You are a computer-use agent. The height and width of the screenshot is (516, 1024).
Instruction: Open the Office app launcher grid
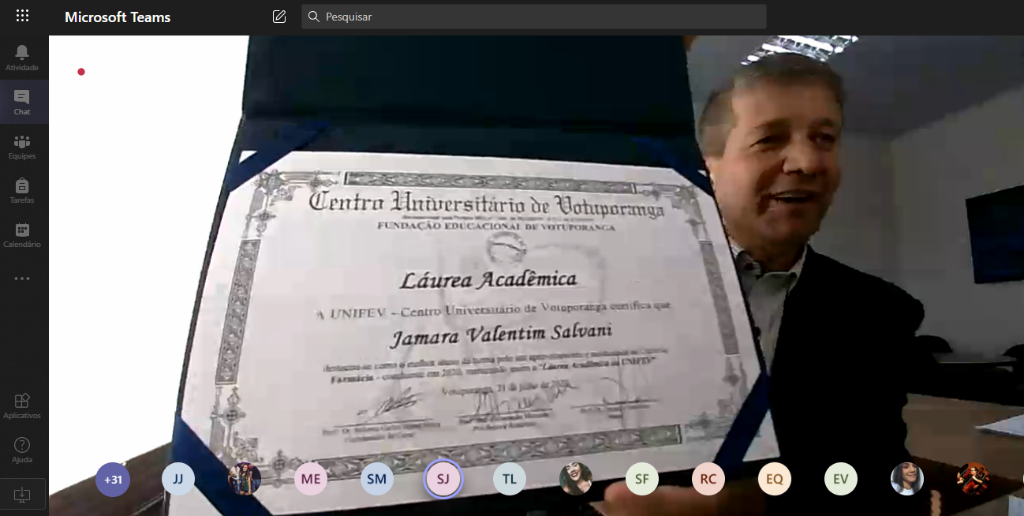click(x=22, y=16)
